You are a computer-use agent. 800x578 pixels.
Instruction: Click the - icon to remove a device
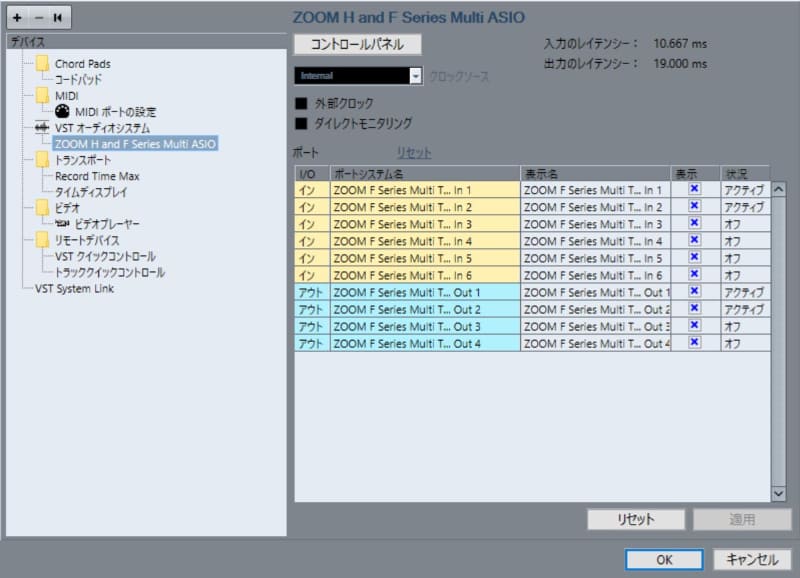click(38, 16)
